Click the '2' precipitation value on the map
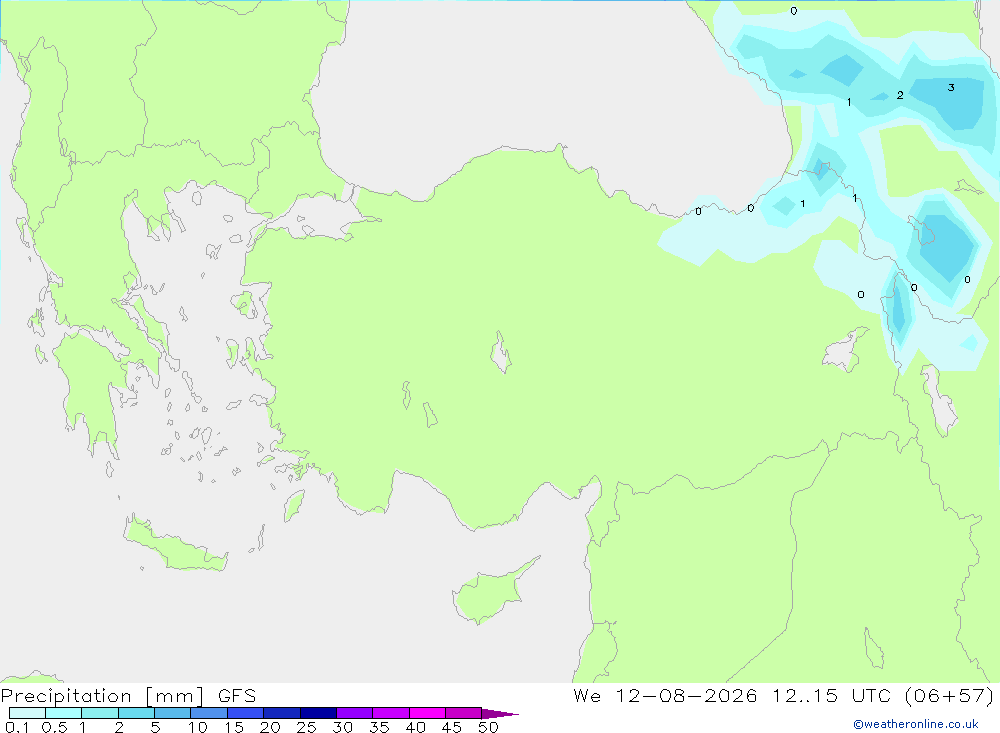This screenshot has width=1000, height=733. [x=900, y=95]
